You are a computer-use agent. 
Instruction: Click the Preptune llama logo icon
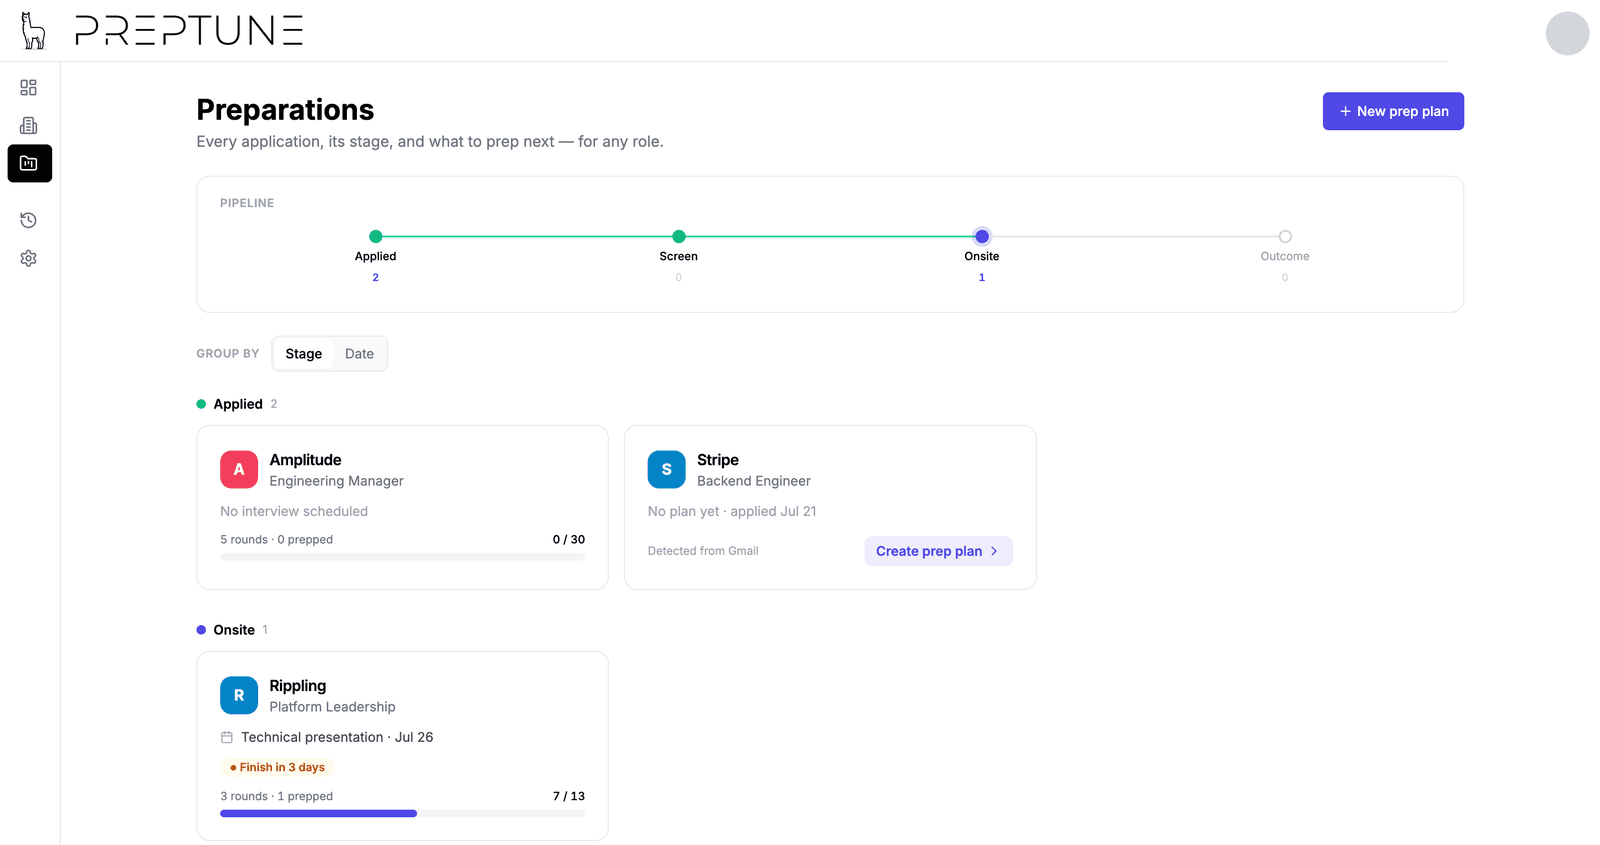(33, 30)
